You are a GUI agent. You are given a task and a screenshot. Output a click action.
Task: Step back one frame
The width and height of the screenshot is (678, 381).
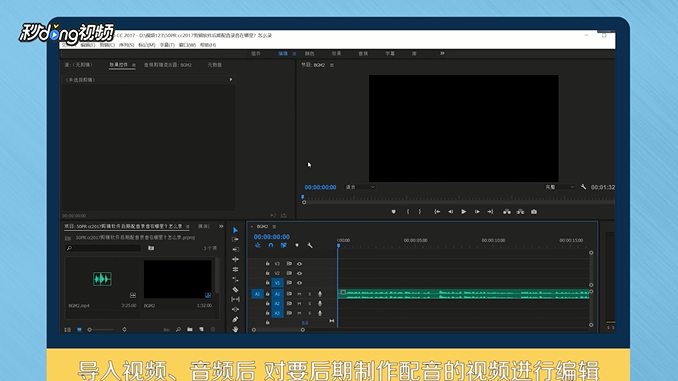pos(450,211)
